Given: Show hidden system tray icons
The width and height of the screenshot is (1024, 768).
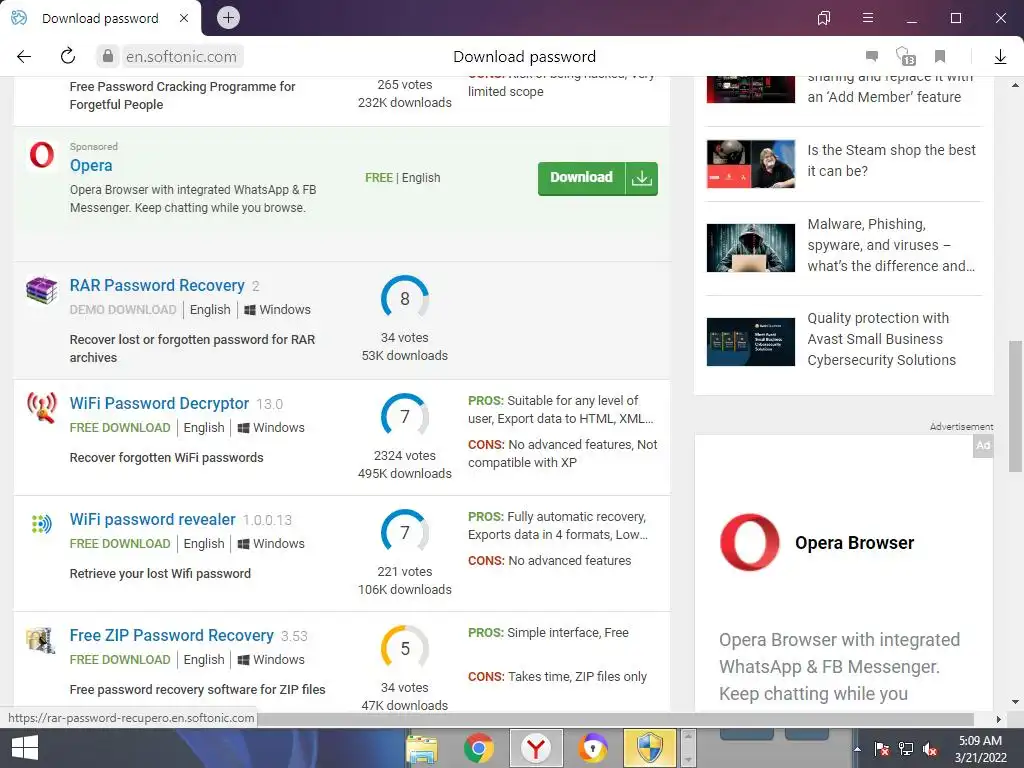Looking at the screenshot, I should [x=857, y=749].
